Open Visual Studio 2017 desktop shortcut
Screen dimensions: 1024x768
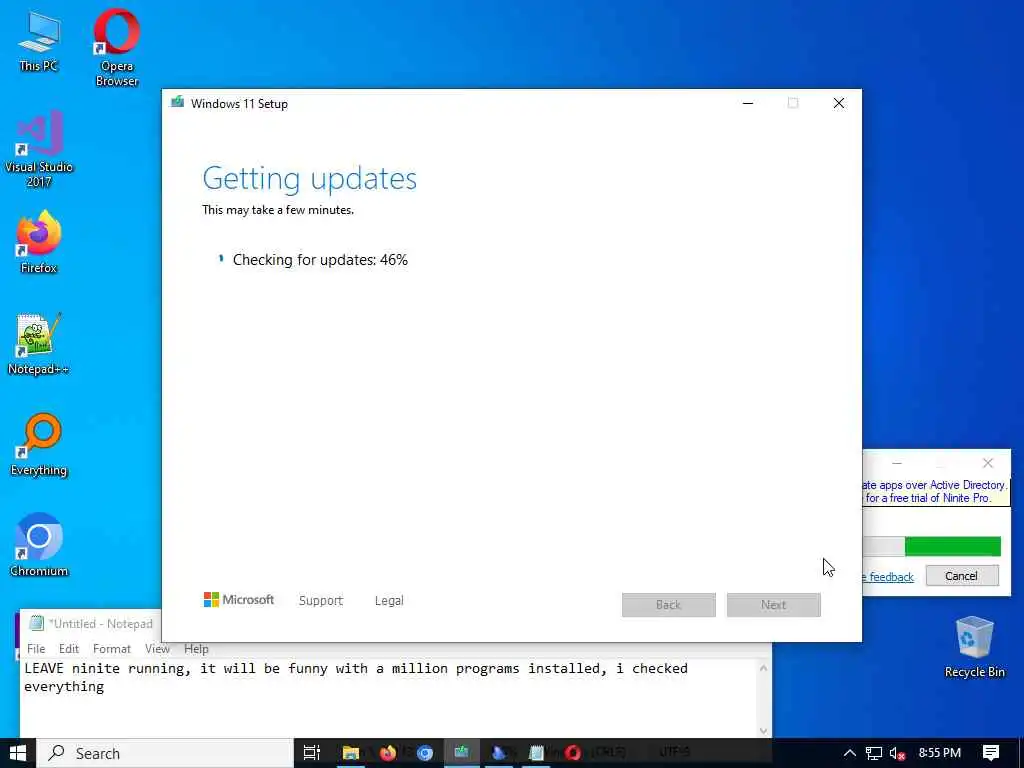pyautogui.click(x=39, y=149)
